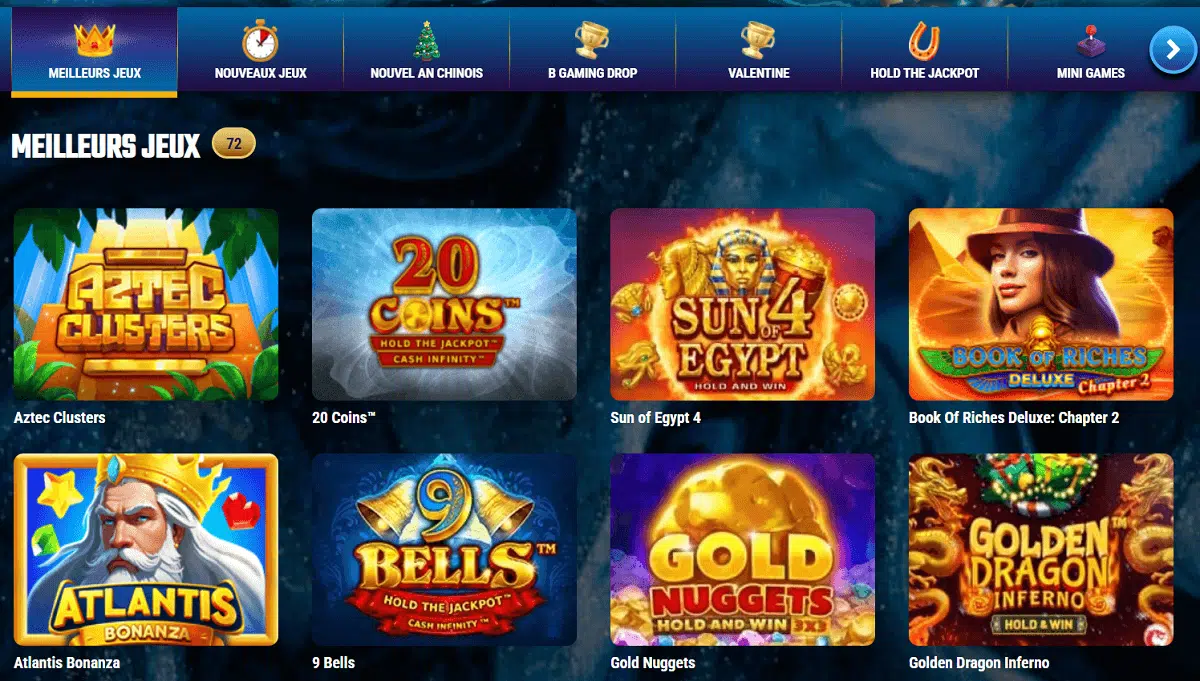
Task: Open the Sun of Egypt 4 thumbnail
Action: pyautogui.click(x=743, y=304)
